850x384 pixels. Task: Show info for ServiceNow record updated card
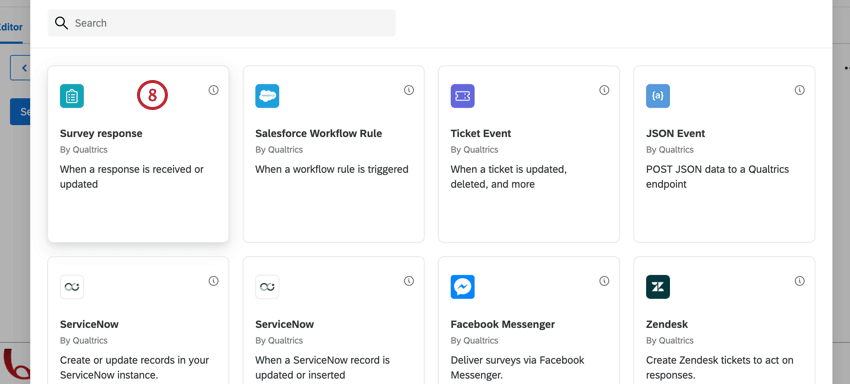pos(409,281)
